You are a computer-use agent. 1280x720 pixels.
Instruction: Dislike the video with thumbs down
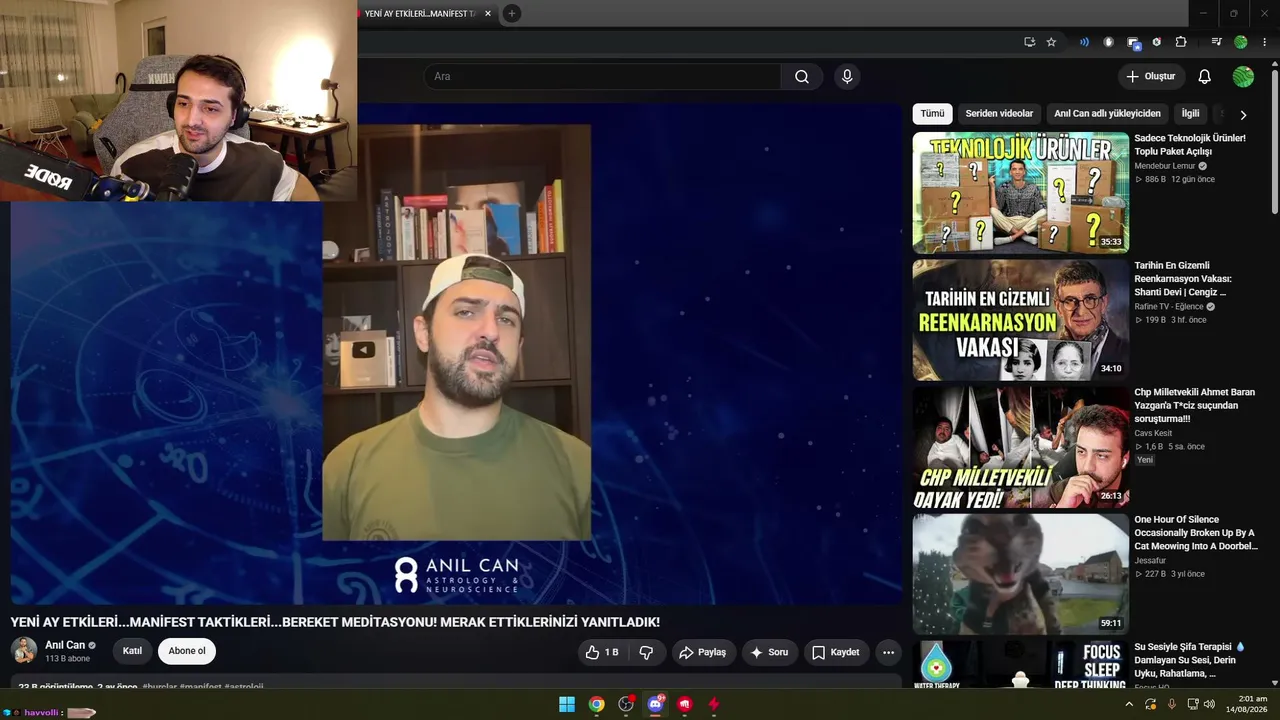pyautogui.click(x=646, y=652)
